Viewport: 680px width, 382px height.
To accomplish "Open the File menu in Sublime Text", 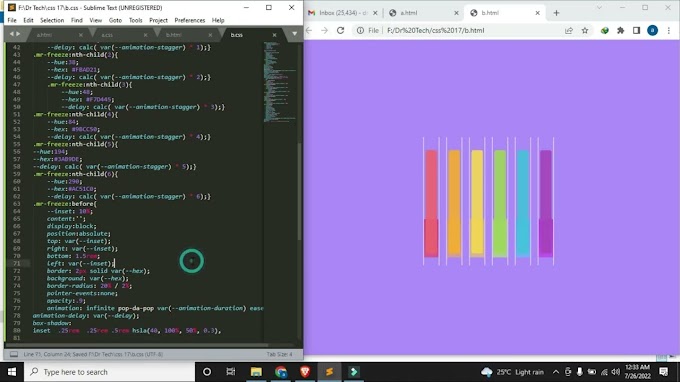I will pos(12,20).
